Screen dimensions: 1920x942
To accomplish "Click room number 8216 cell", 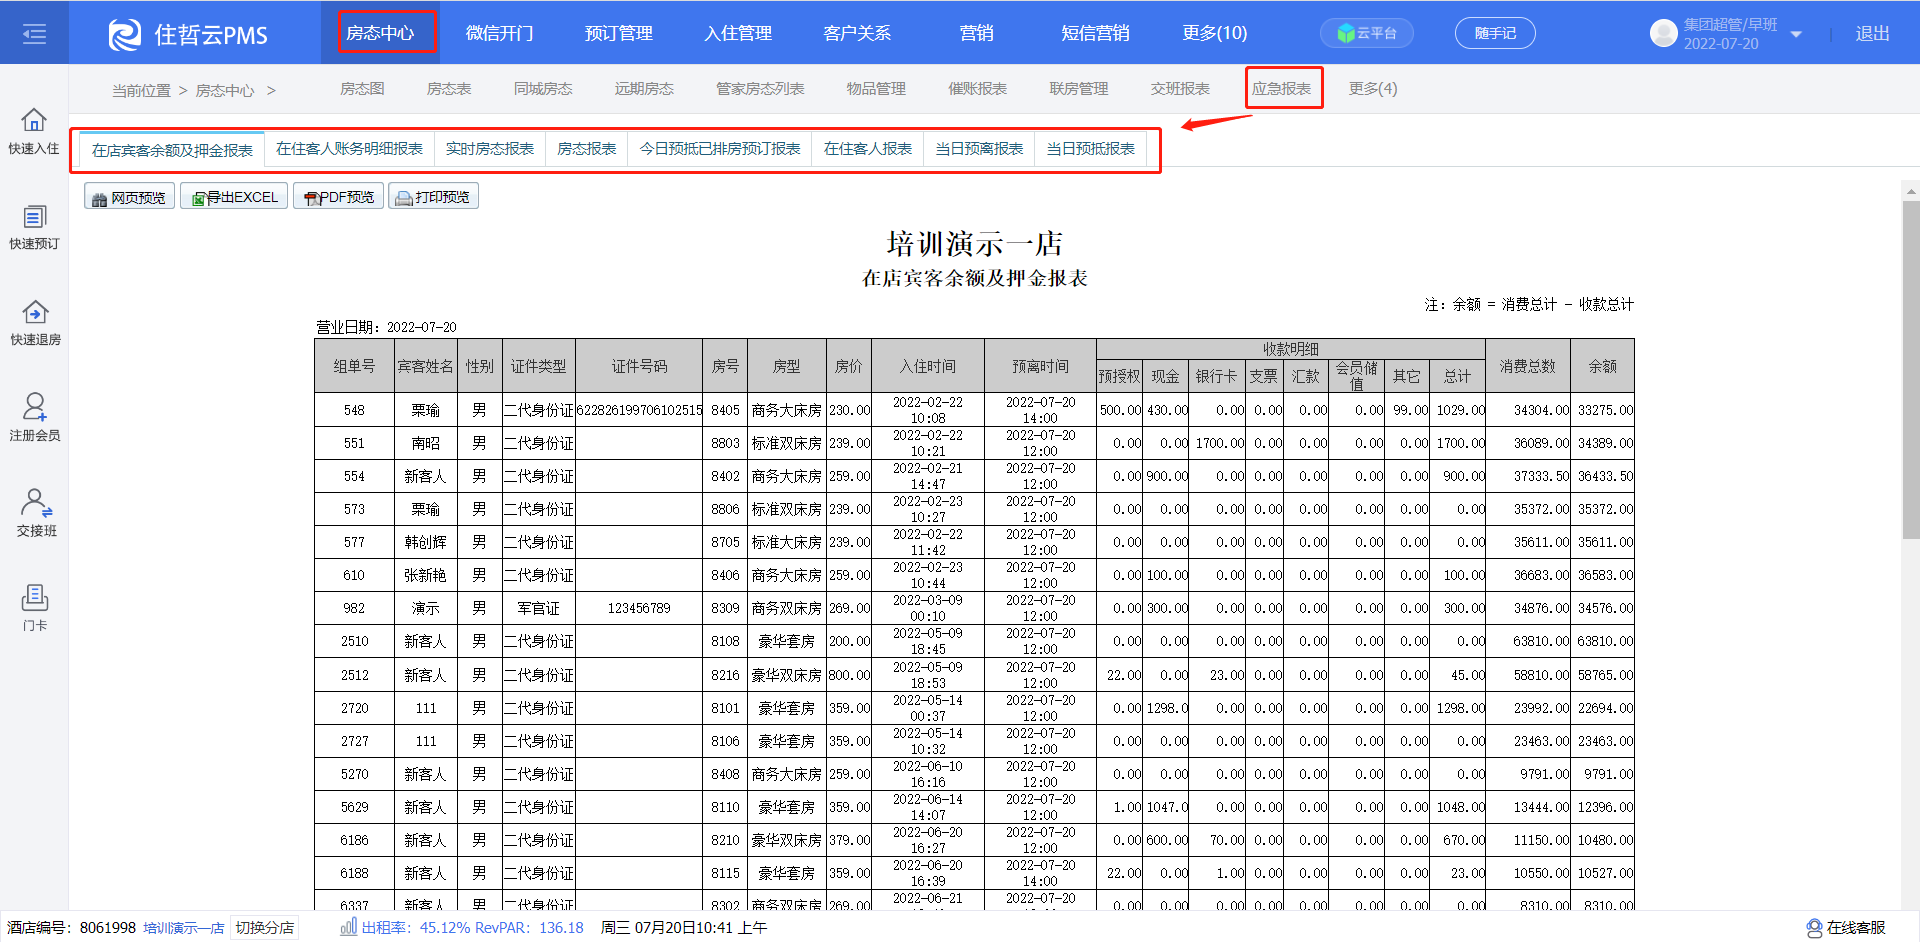I will coord(726,675).
